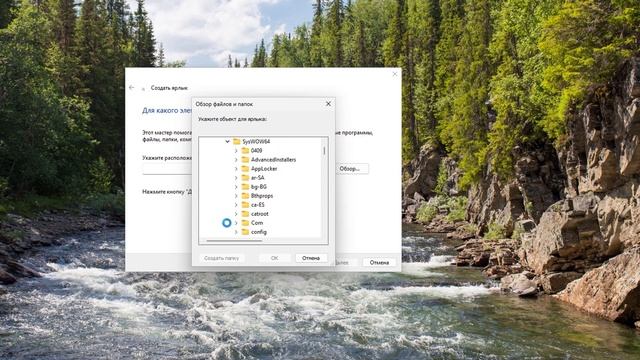Go back with the wizard arrow icon
640x360 pixels.
pos(131,87)
